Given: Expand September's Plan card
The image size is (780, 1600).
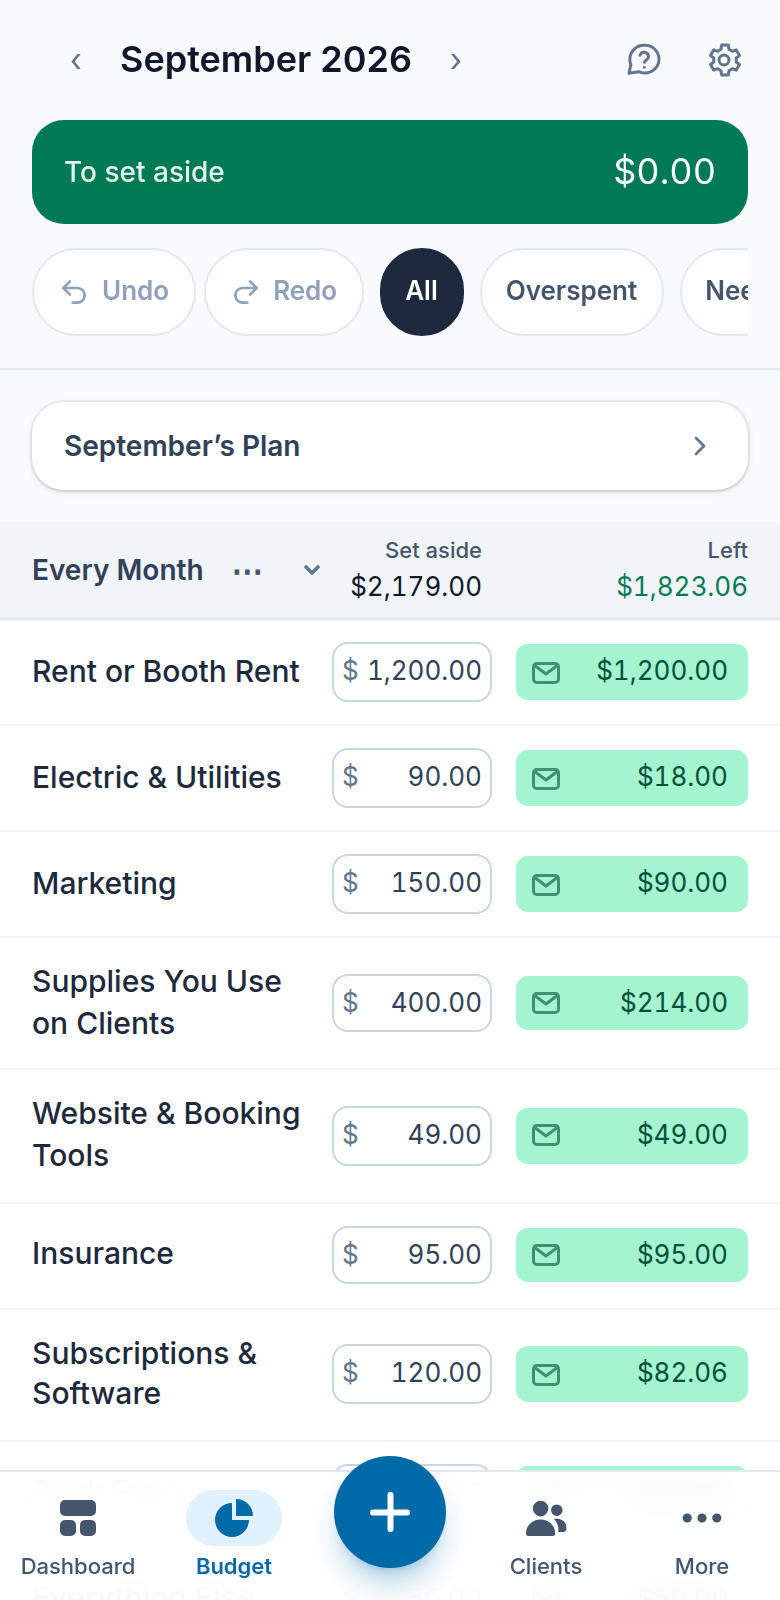Looking at the screenshot, I should [390, 446].
